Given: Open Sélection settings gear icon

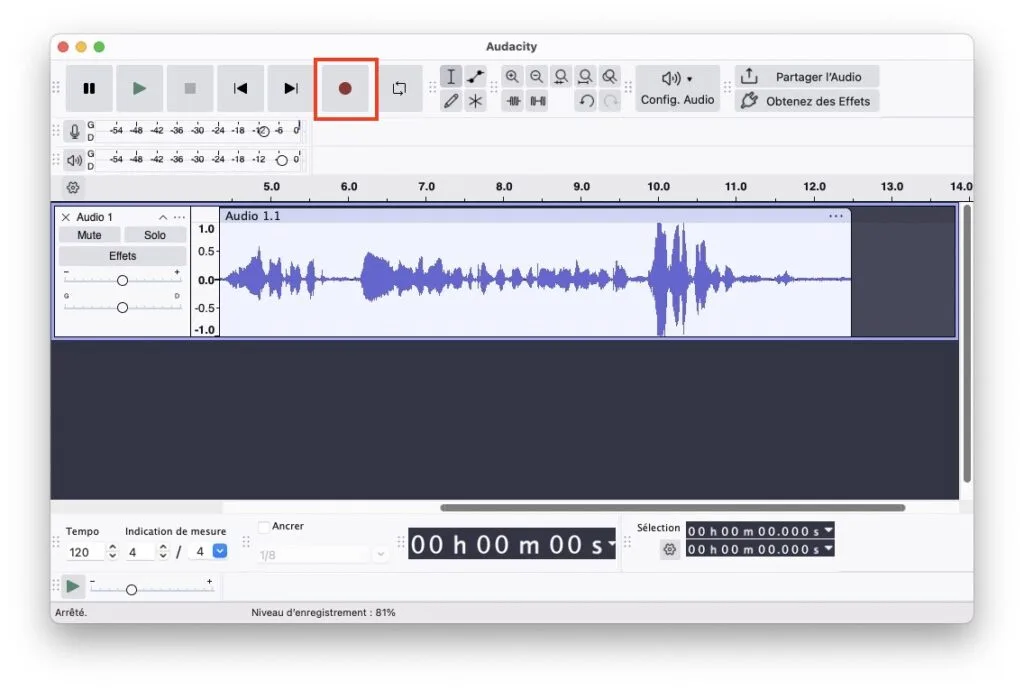Looking at the screenshot, I should tap(669, 550).
